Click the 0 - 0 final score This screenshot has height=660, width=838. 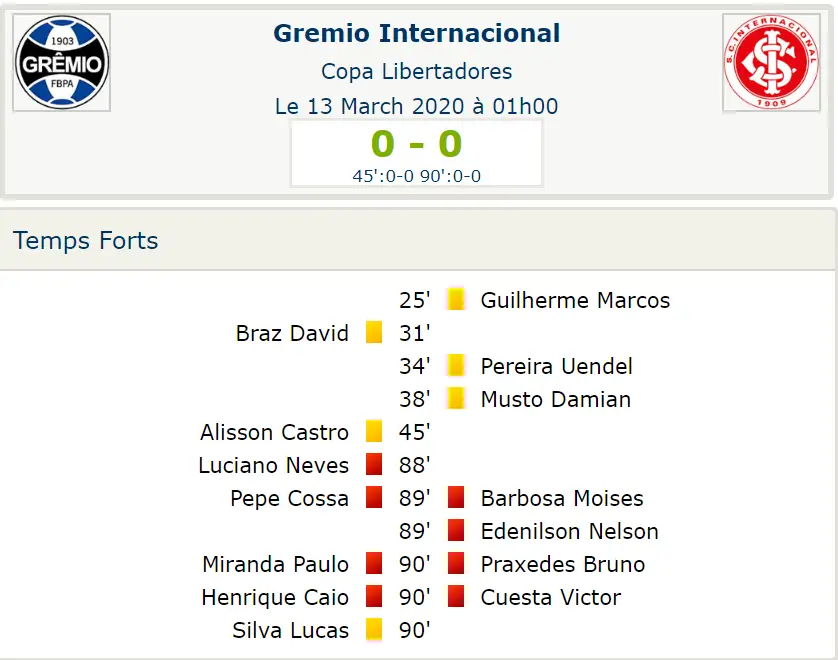(417, 144)
